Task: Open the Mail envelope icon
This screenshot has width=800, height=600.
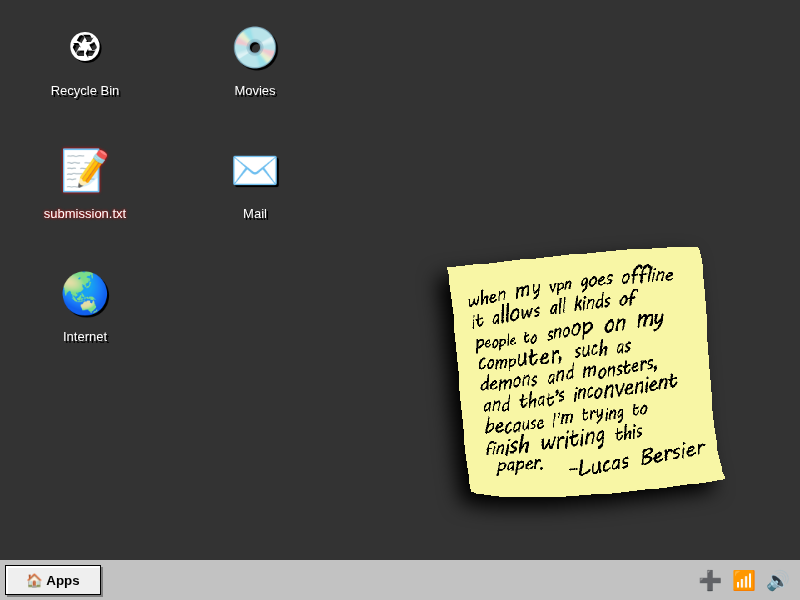Action: click(255, 170)
